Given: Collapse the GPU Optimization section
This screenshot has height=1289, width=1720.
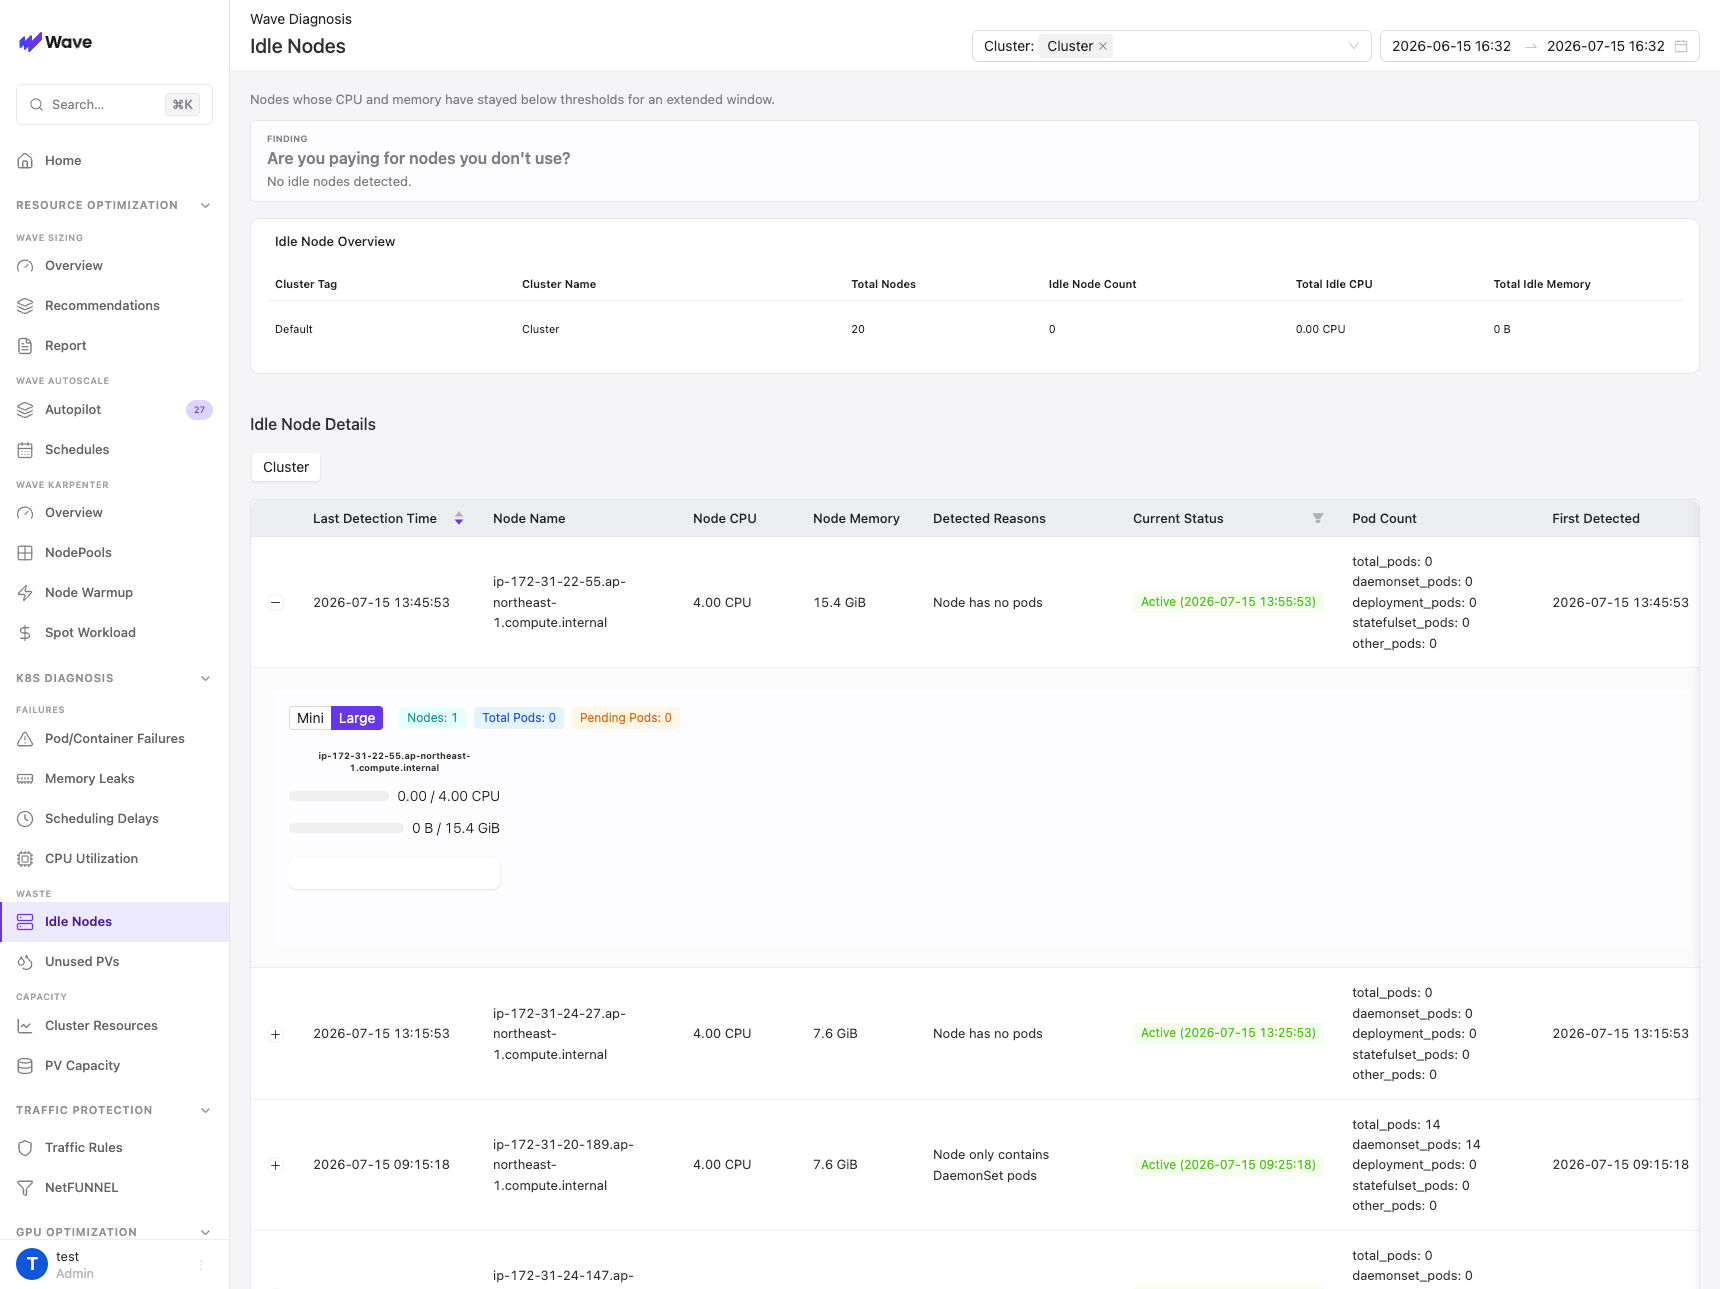Looking at the screenshot, I should 205,1232.
